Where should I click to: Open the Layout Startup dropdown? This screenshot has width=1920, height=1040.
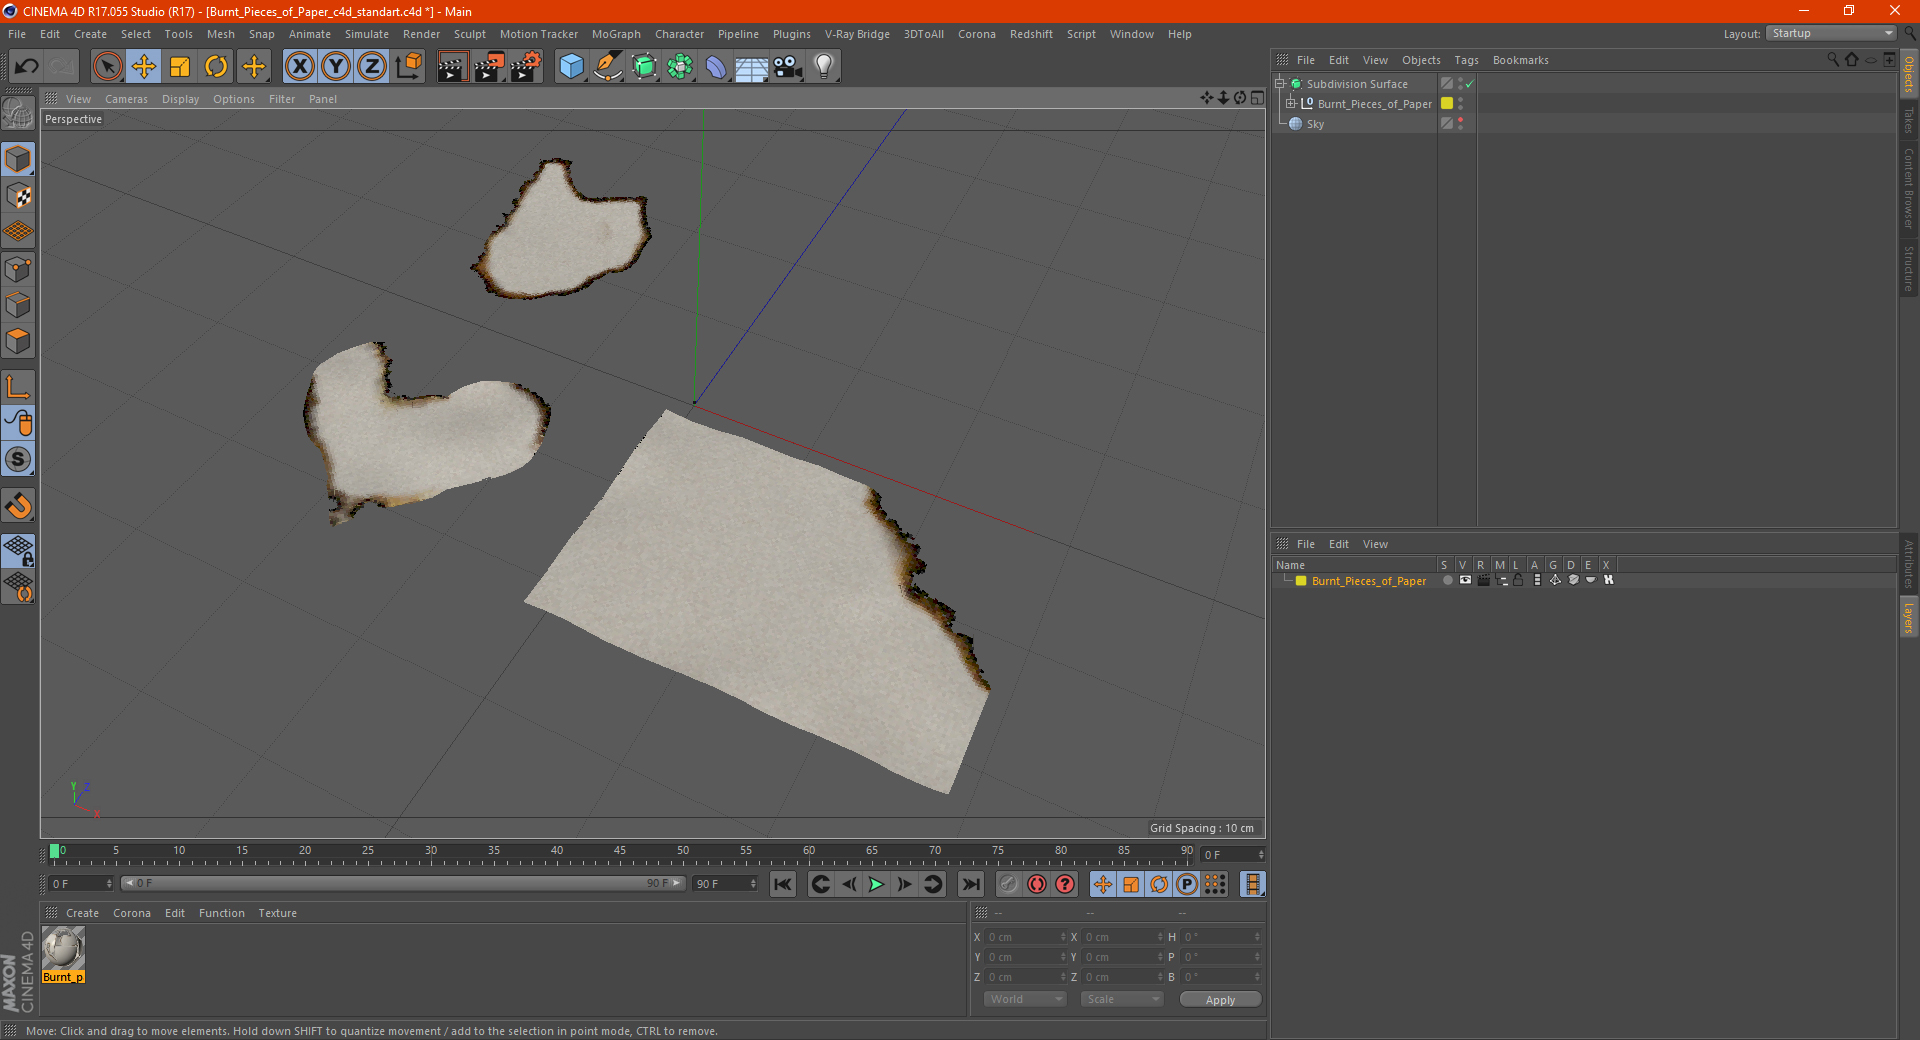click(1832, 33)
